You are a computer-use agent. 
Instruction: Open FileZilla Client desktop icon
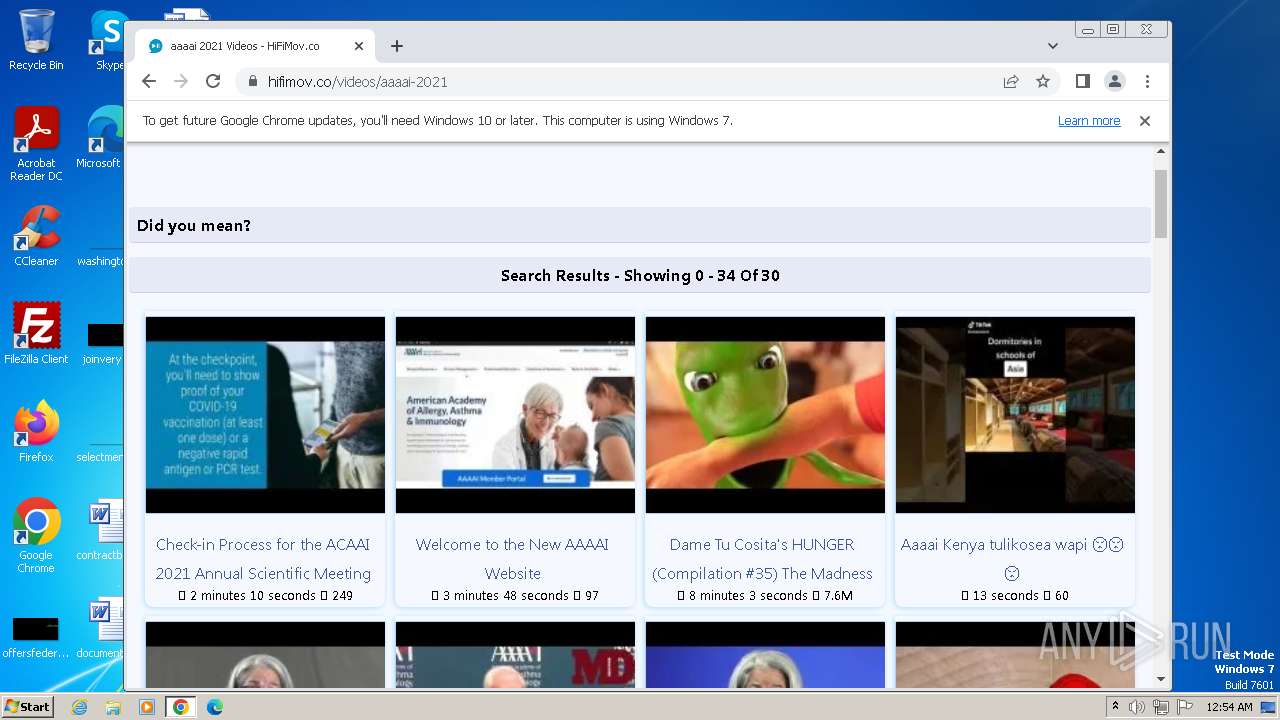[x=36, y=333]
